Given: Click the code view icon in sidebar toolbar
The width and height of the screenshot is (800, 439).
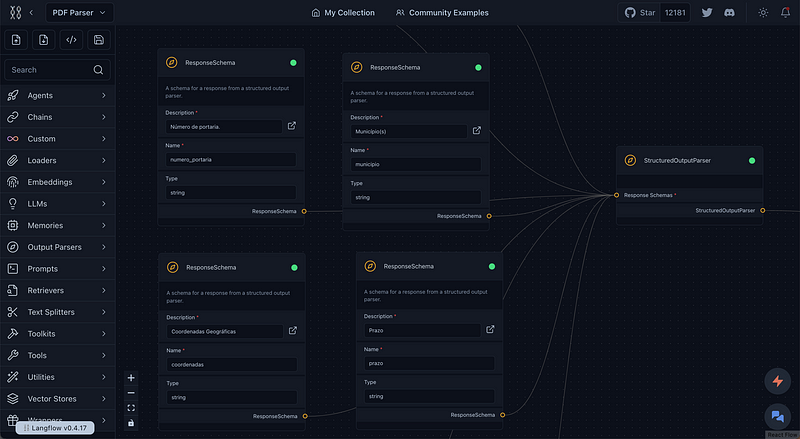Looking at the screenshot, I should (x=71, y=40).
